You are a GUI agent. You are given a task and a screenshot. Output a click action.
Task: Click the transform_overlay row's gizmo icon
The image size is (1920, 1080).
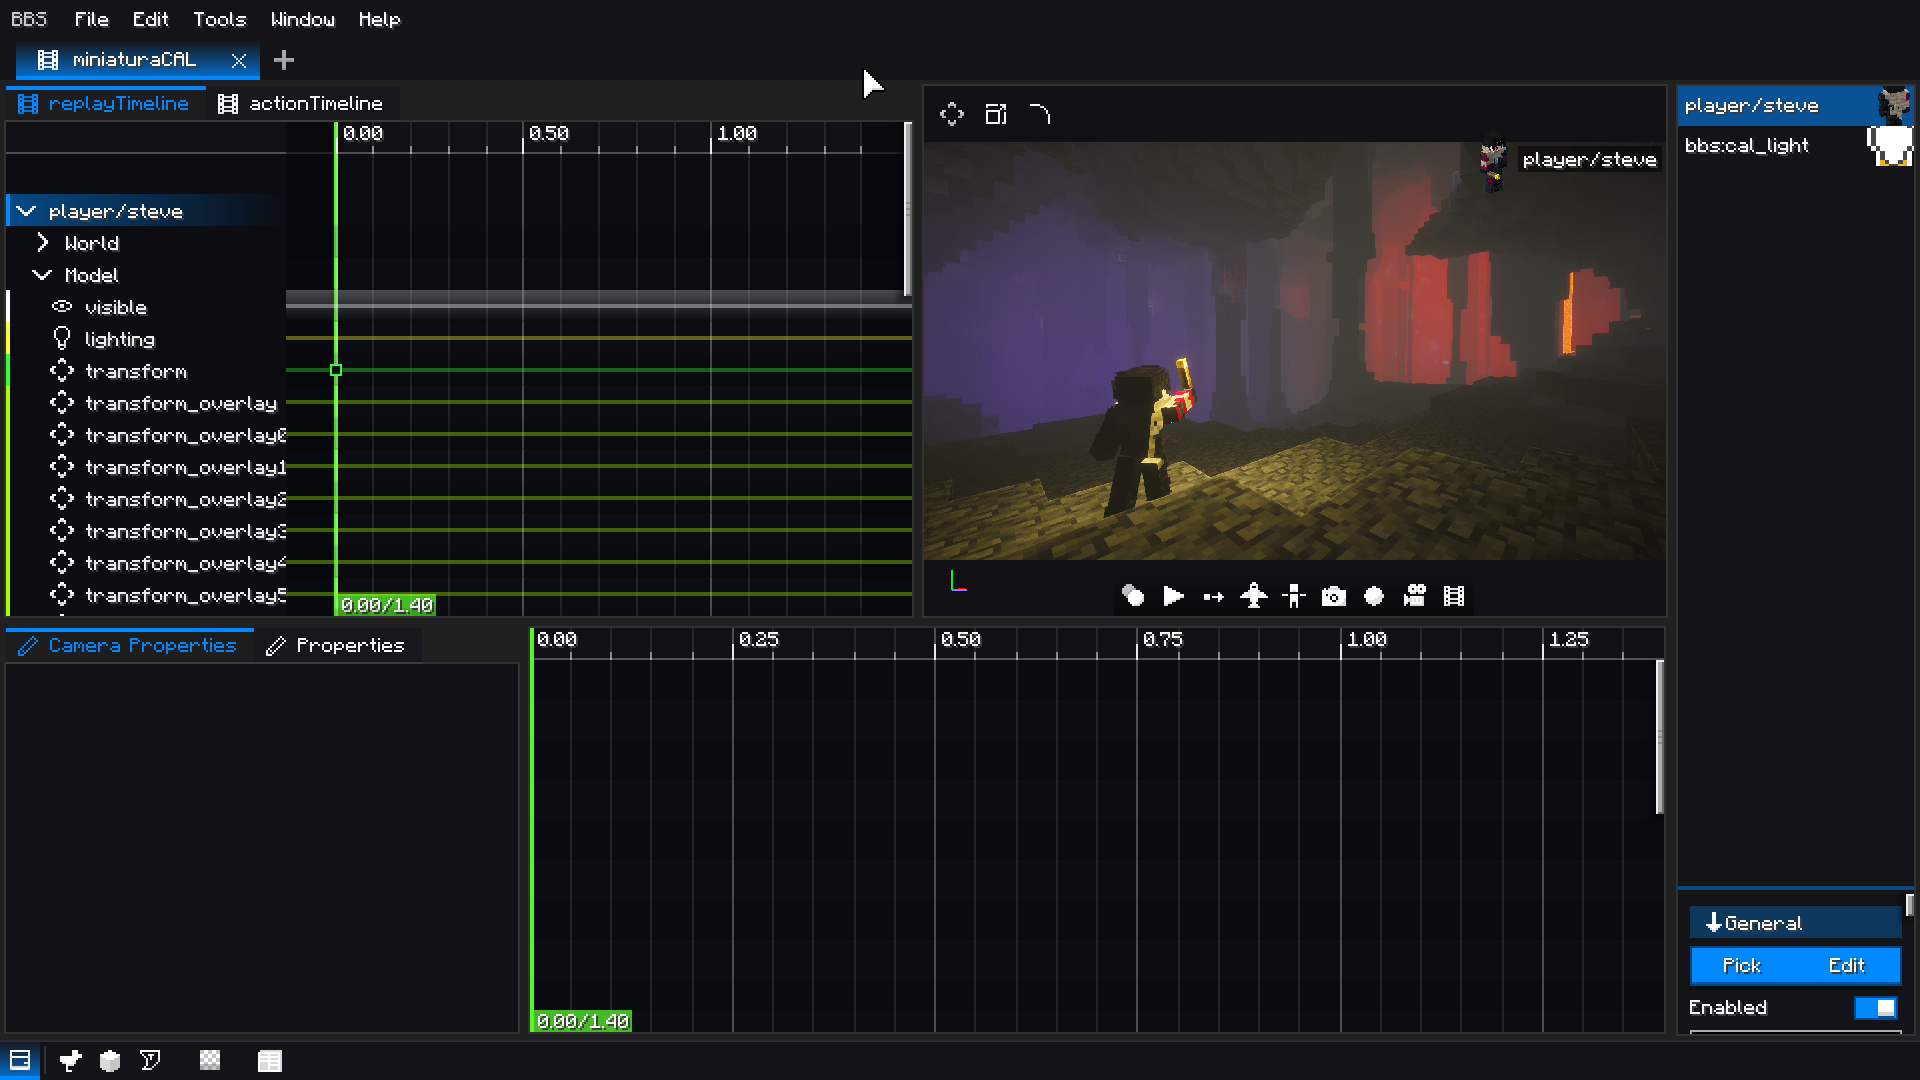tap(62, 403)
